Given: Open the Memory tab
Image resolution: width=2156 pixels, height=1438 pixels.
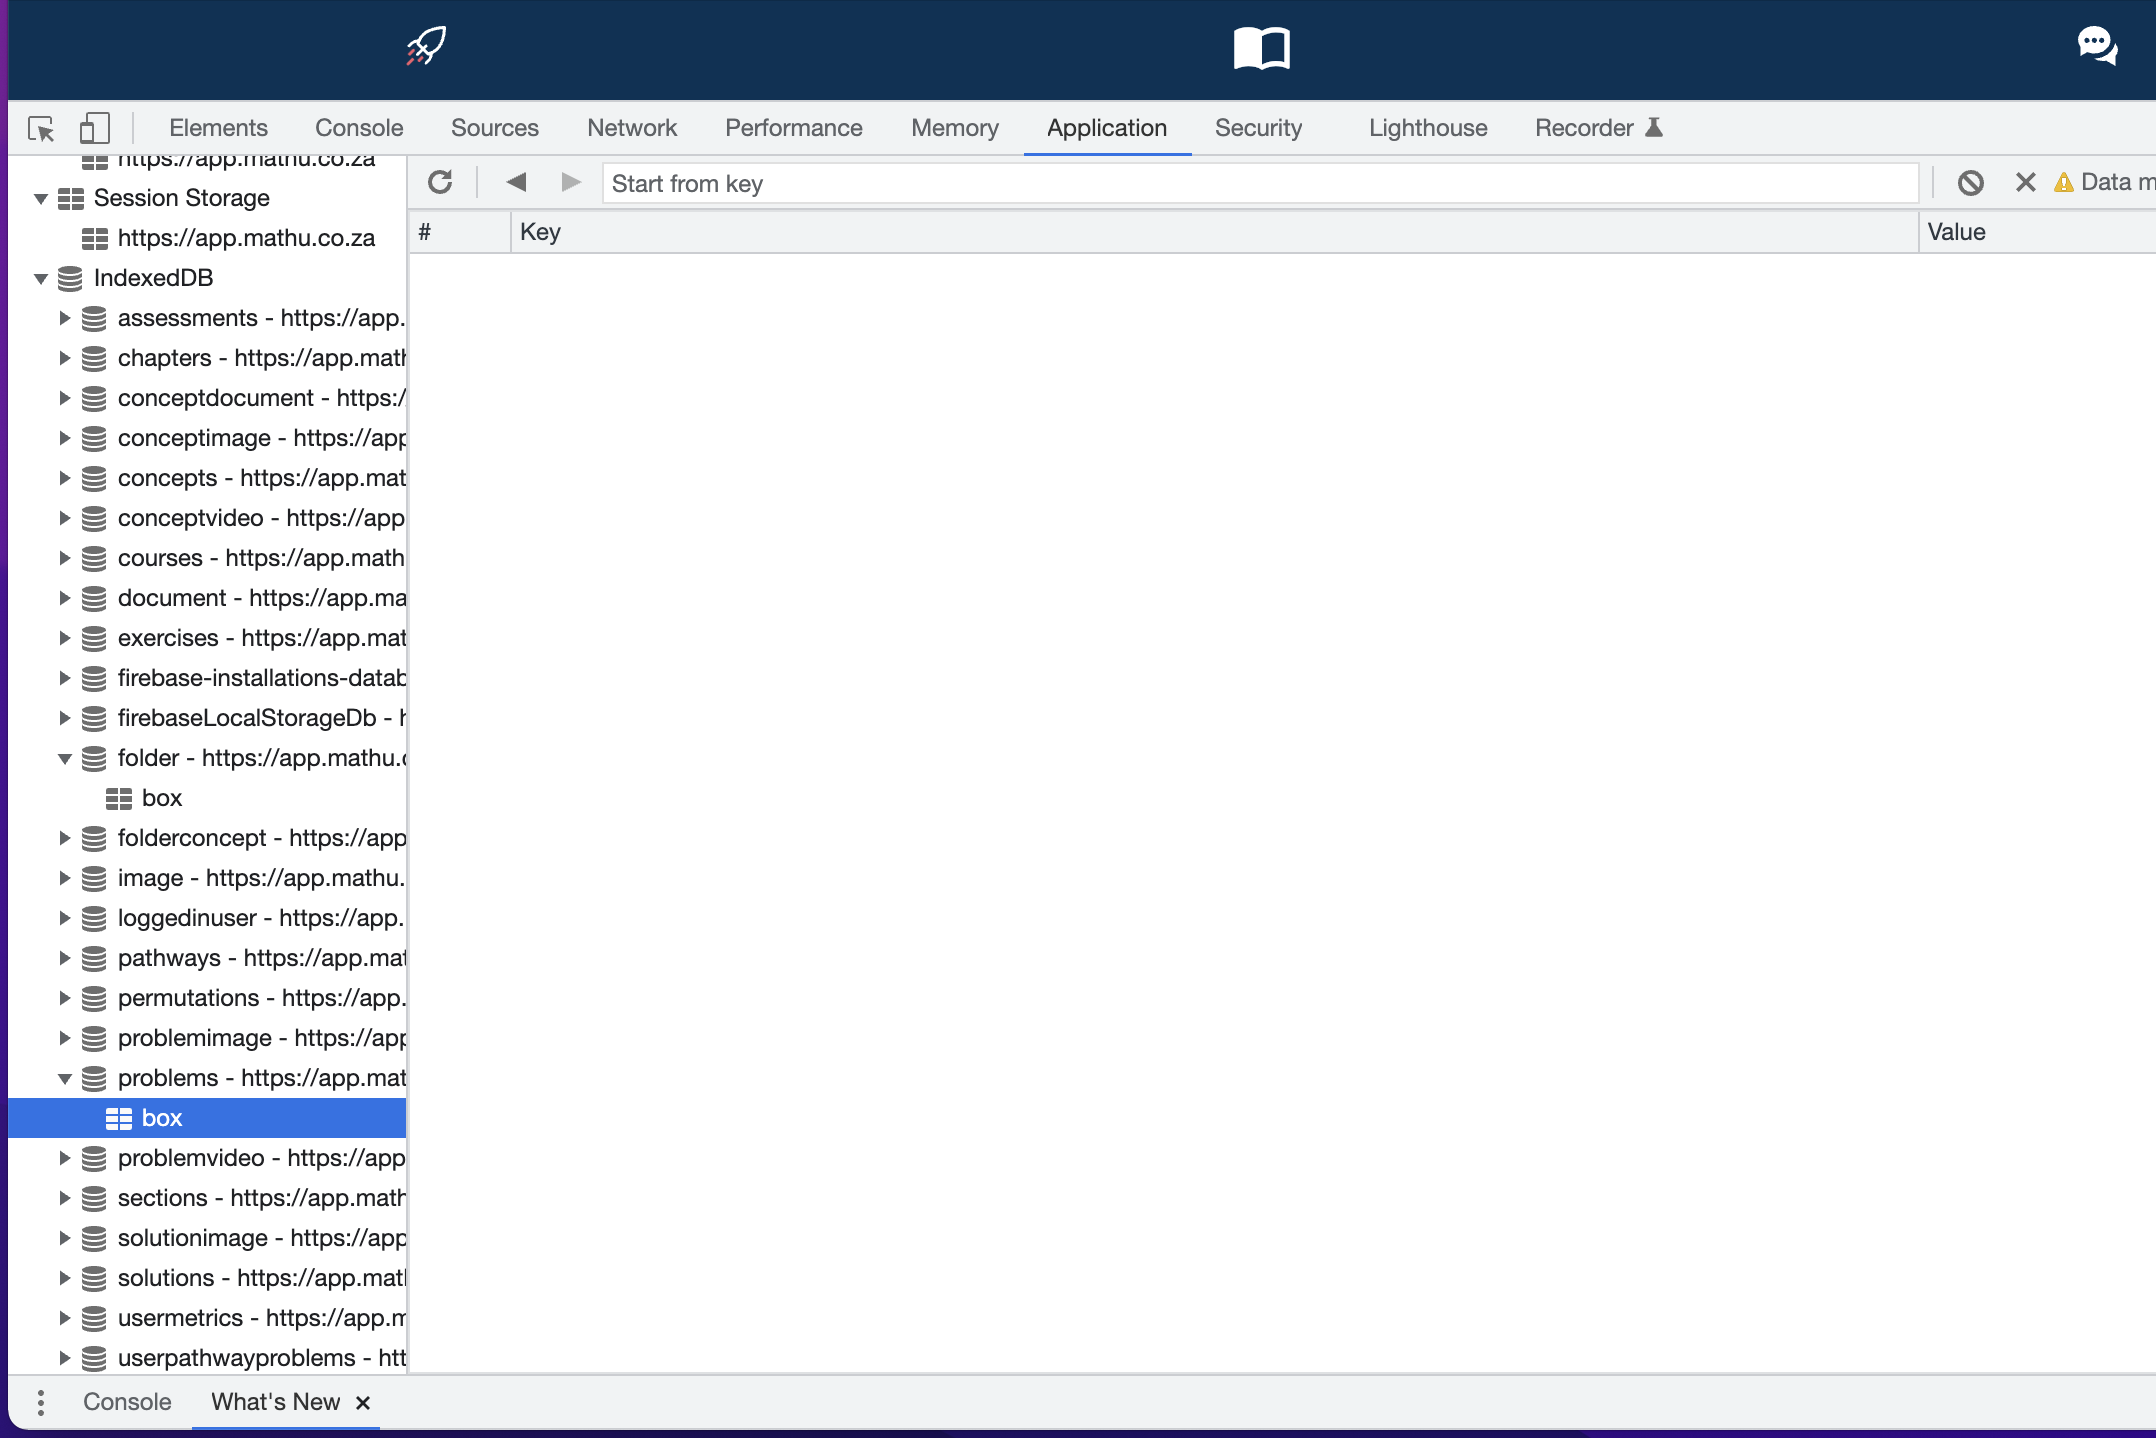Looking at the screenshot, I should tap(955, 128).
